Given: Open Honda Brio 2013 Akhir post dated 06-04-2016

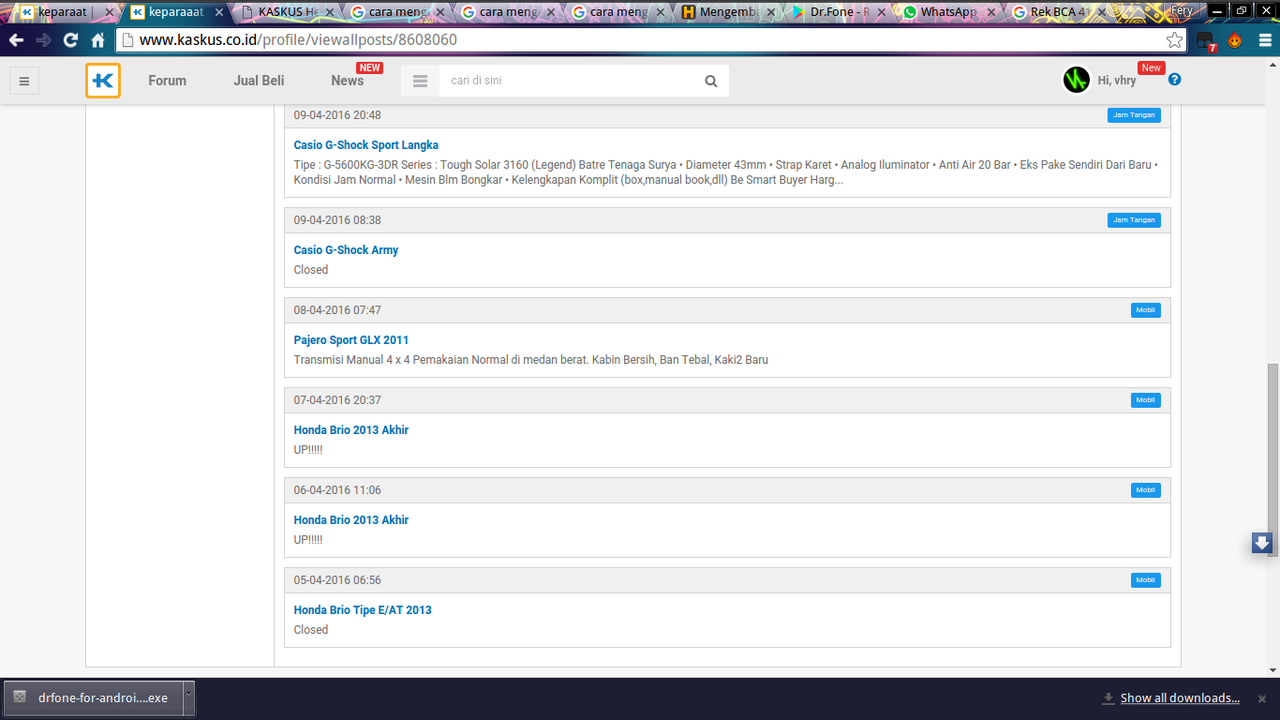Looking at the screenshot, I should tap(351, 520).
